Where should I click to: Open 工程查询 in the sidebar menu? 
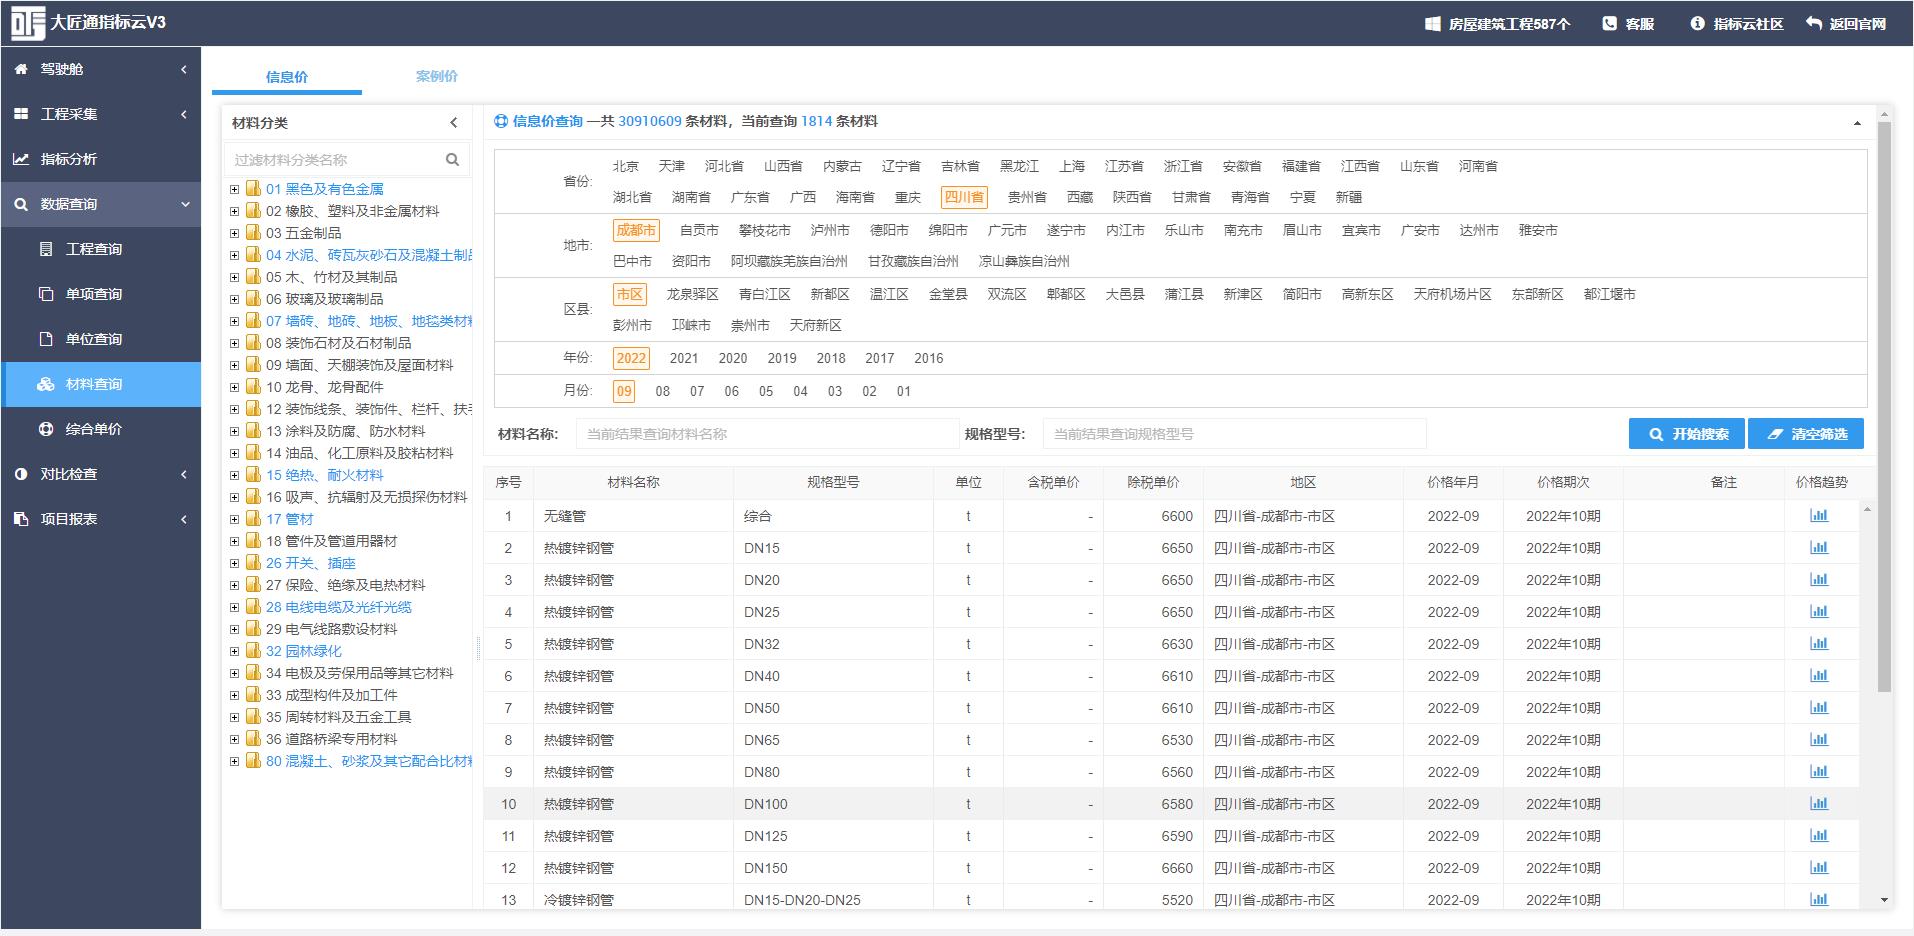point(93,249)
